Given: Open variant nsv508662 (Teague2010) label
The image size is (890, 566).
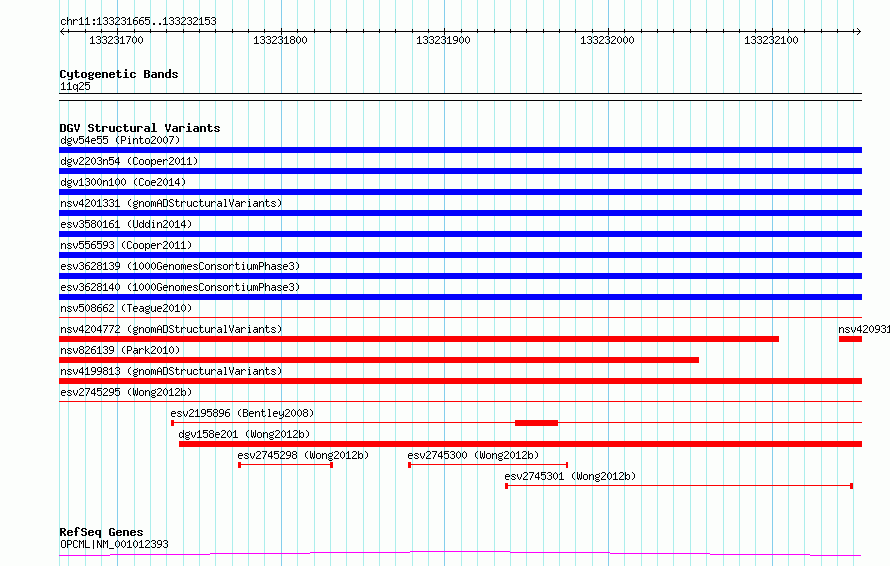Looking at the screenshot, I should coord(126,308).
